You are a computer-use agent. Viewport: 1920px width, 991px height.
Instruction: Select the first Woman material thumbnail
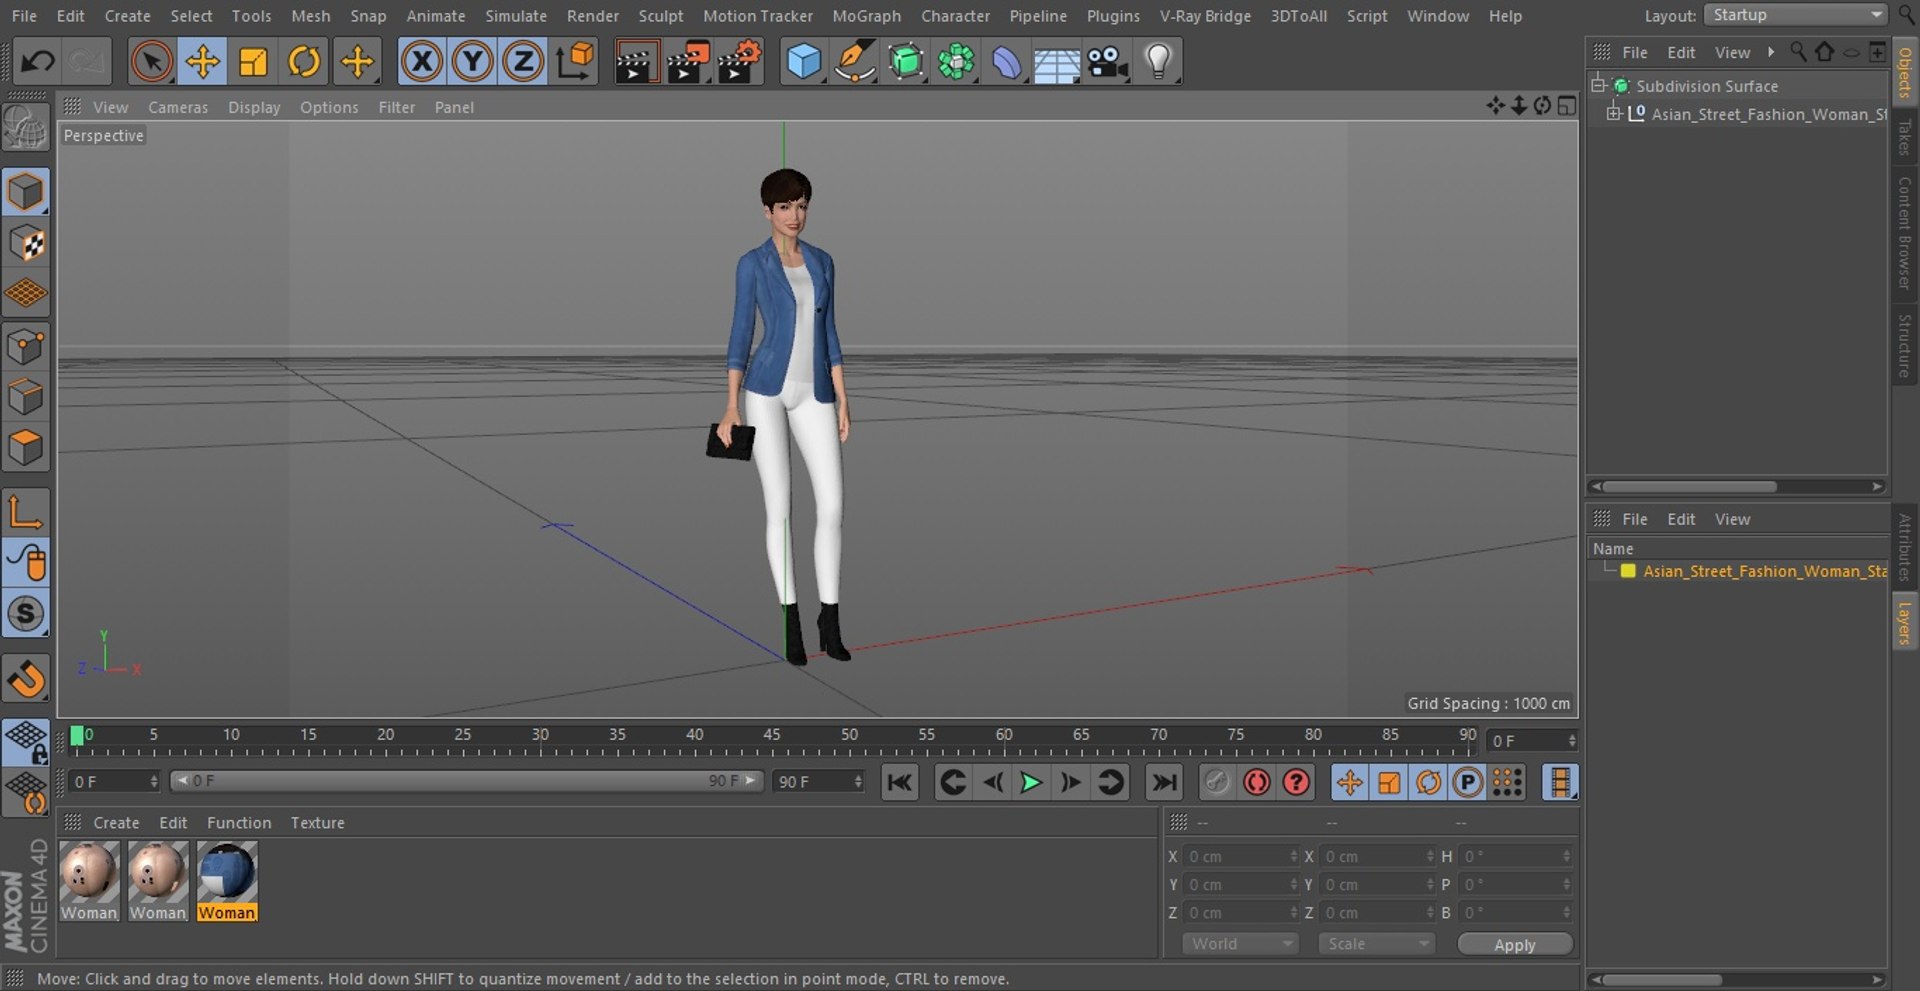(x=89, y=872)
